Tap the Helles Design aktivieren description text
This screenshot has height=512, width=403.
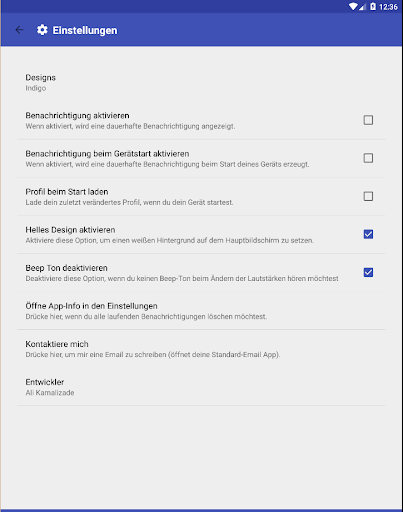pos(170,240)
